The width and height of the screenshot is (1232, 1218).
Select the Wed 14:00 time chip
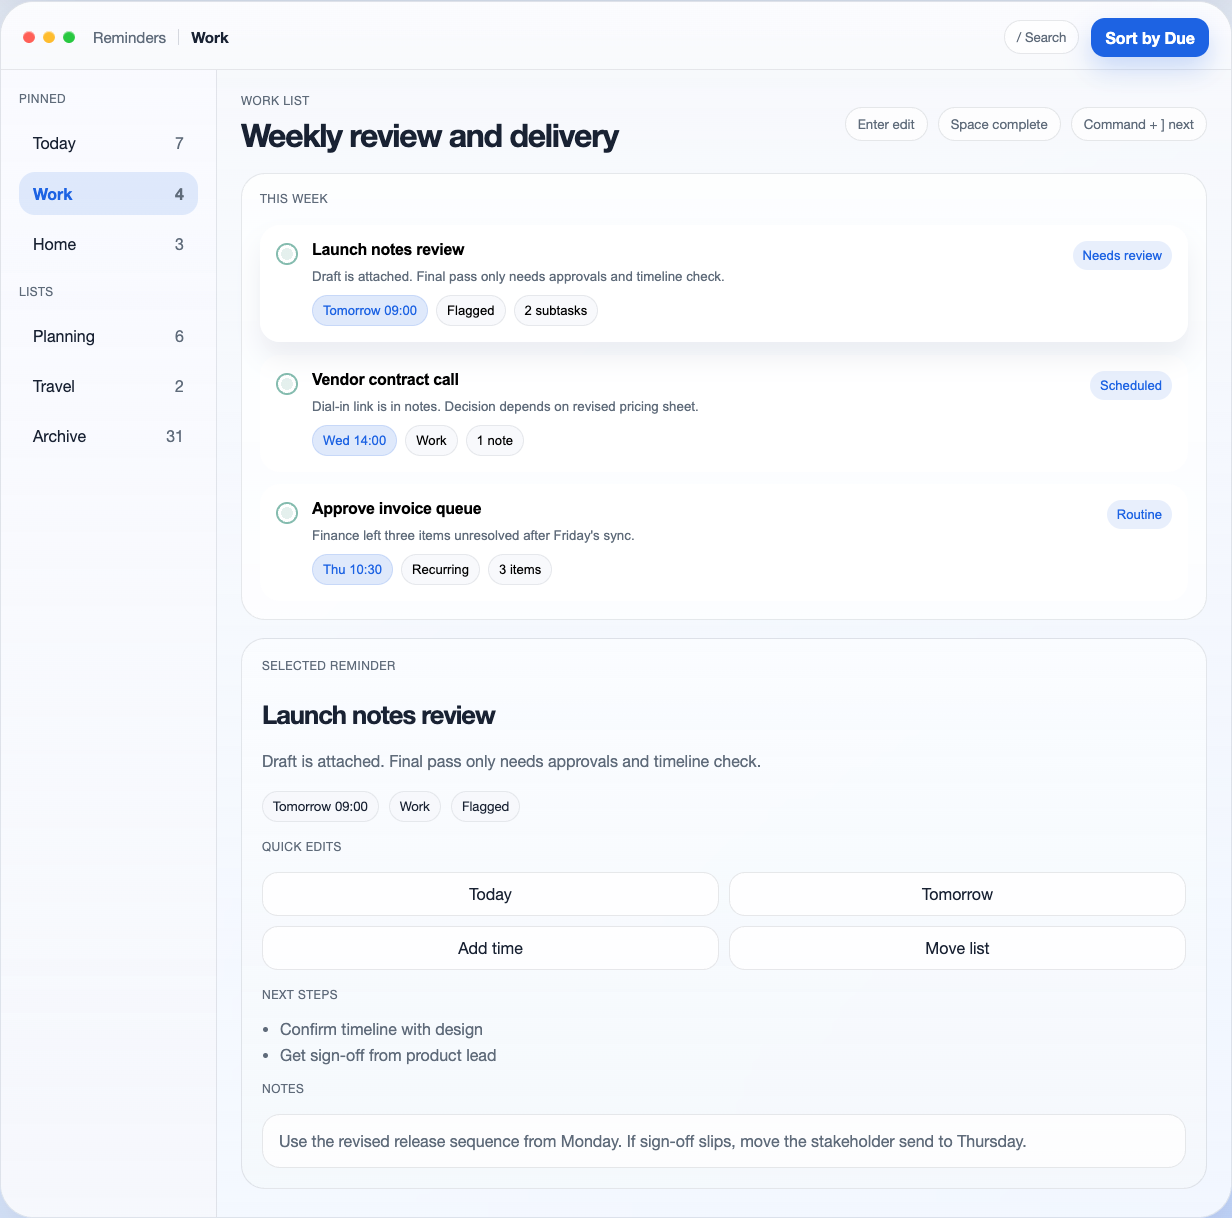pos(354,440)
